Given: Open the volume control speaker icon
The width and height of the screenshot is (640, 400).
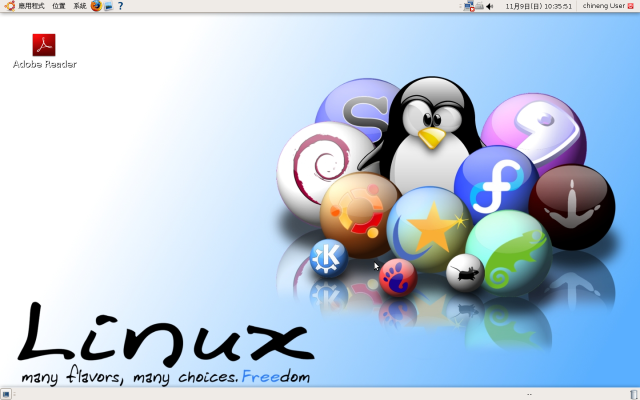Looking at the screenshot, I should 490,6.
